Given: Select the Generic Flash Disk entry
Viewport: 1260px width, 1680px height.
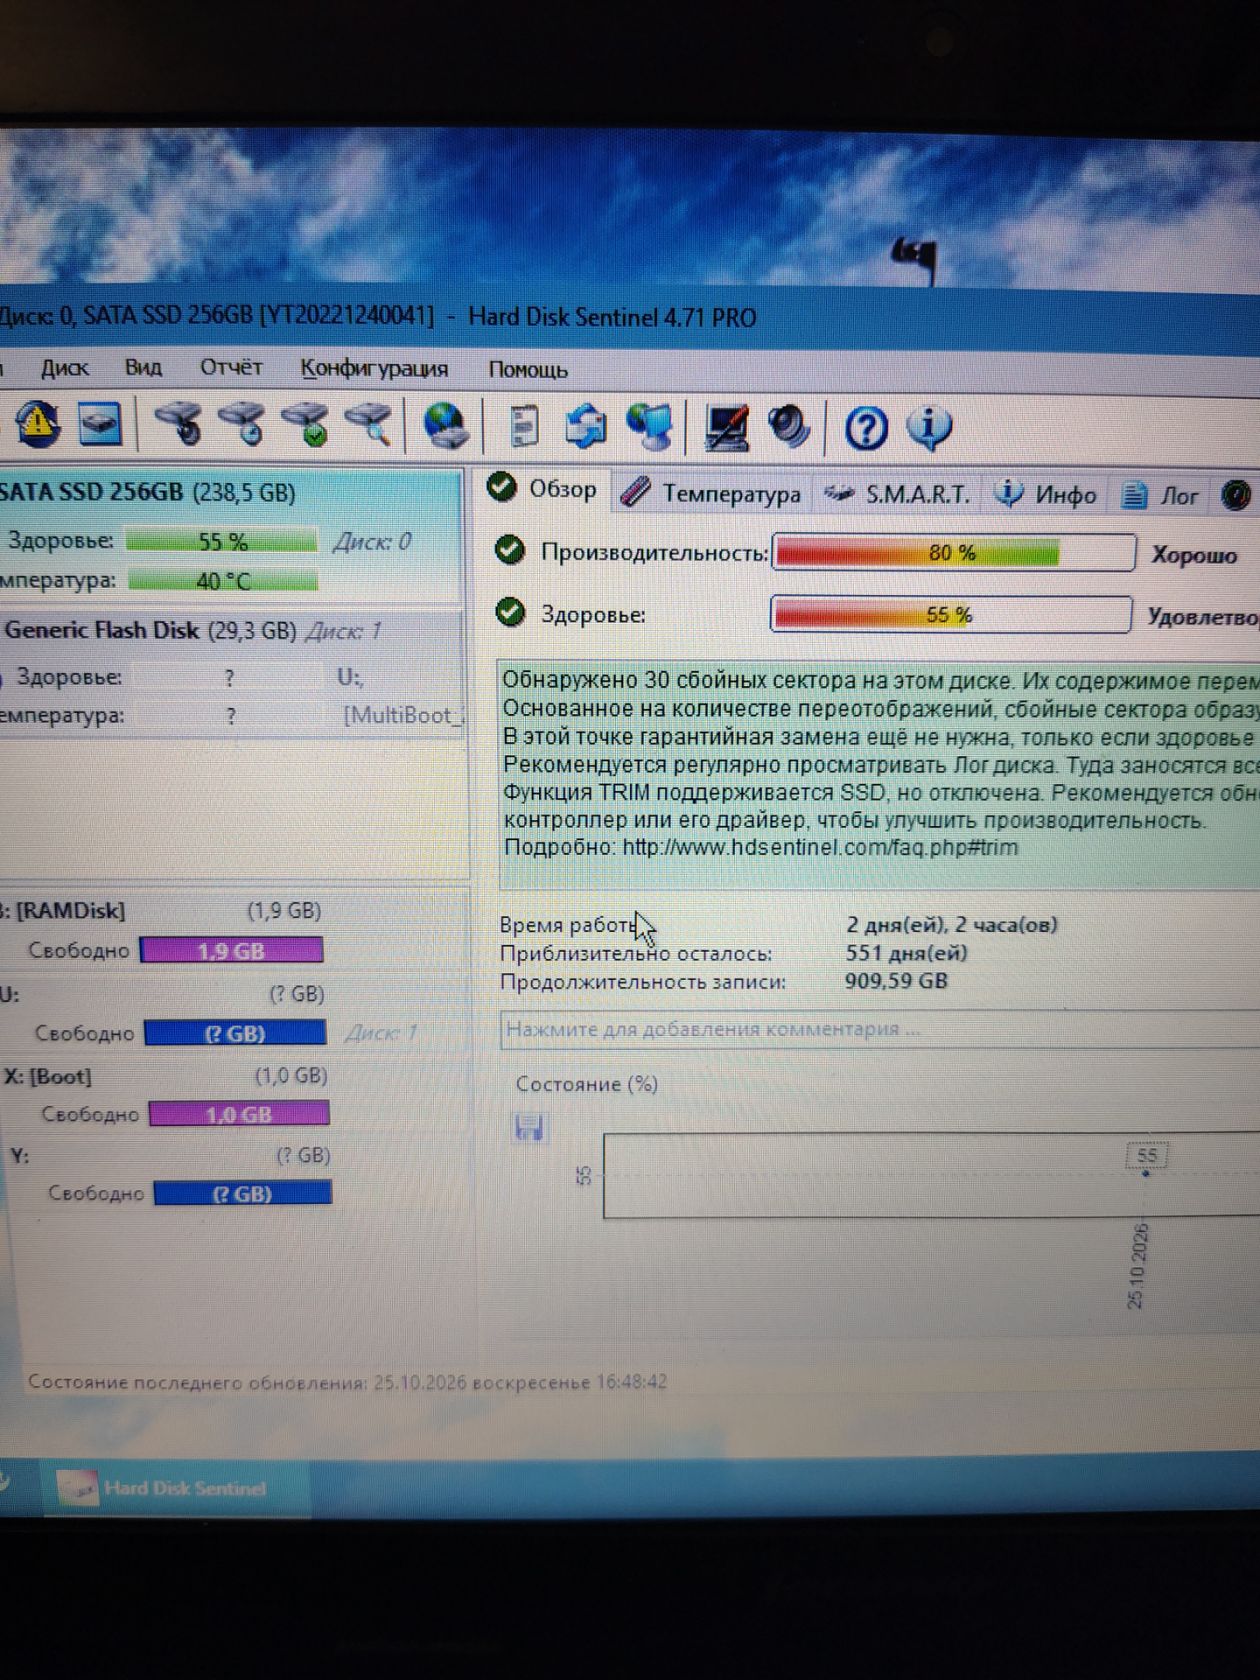Looking at the screenshot, I should 231,674.
